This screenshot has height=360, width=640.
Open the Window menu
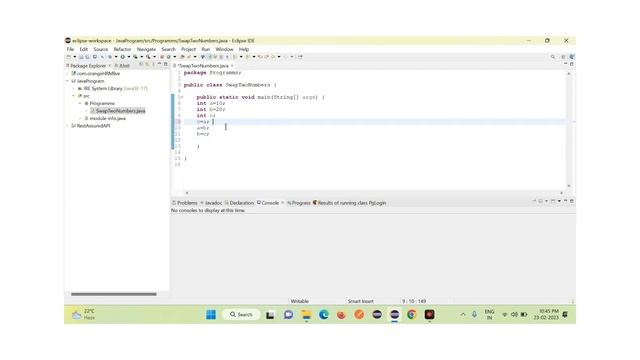click(224, 49)
